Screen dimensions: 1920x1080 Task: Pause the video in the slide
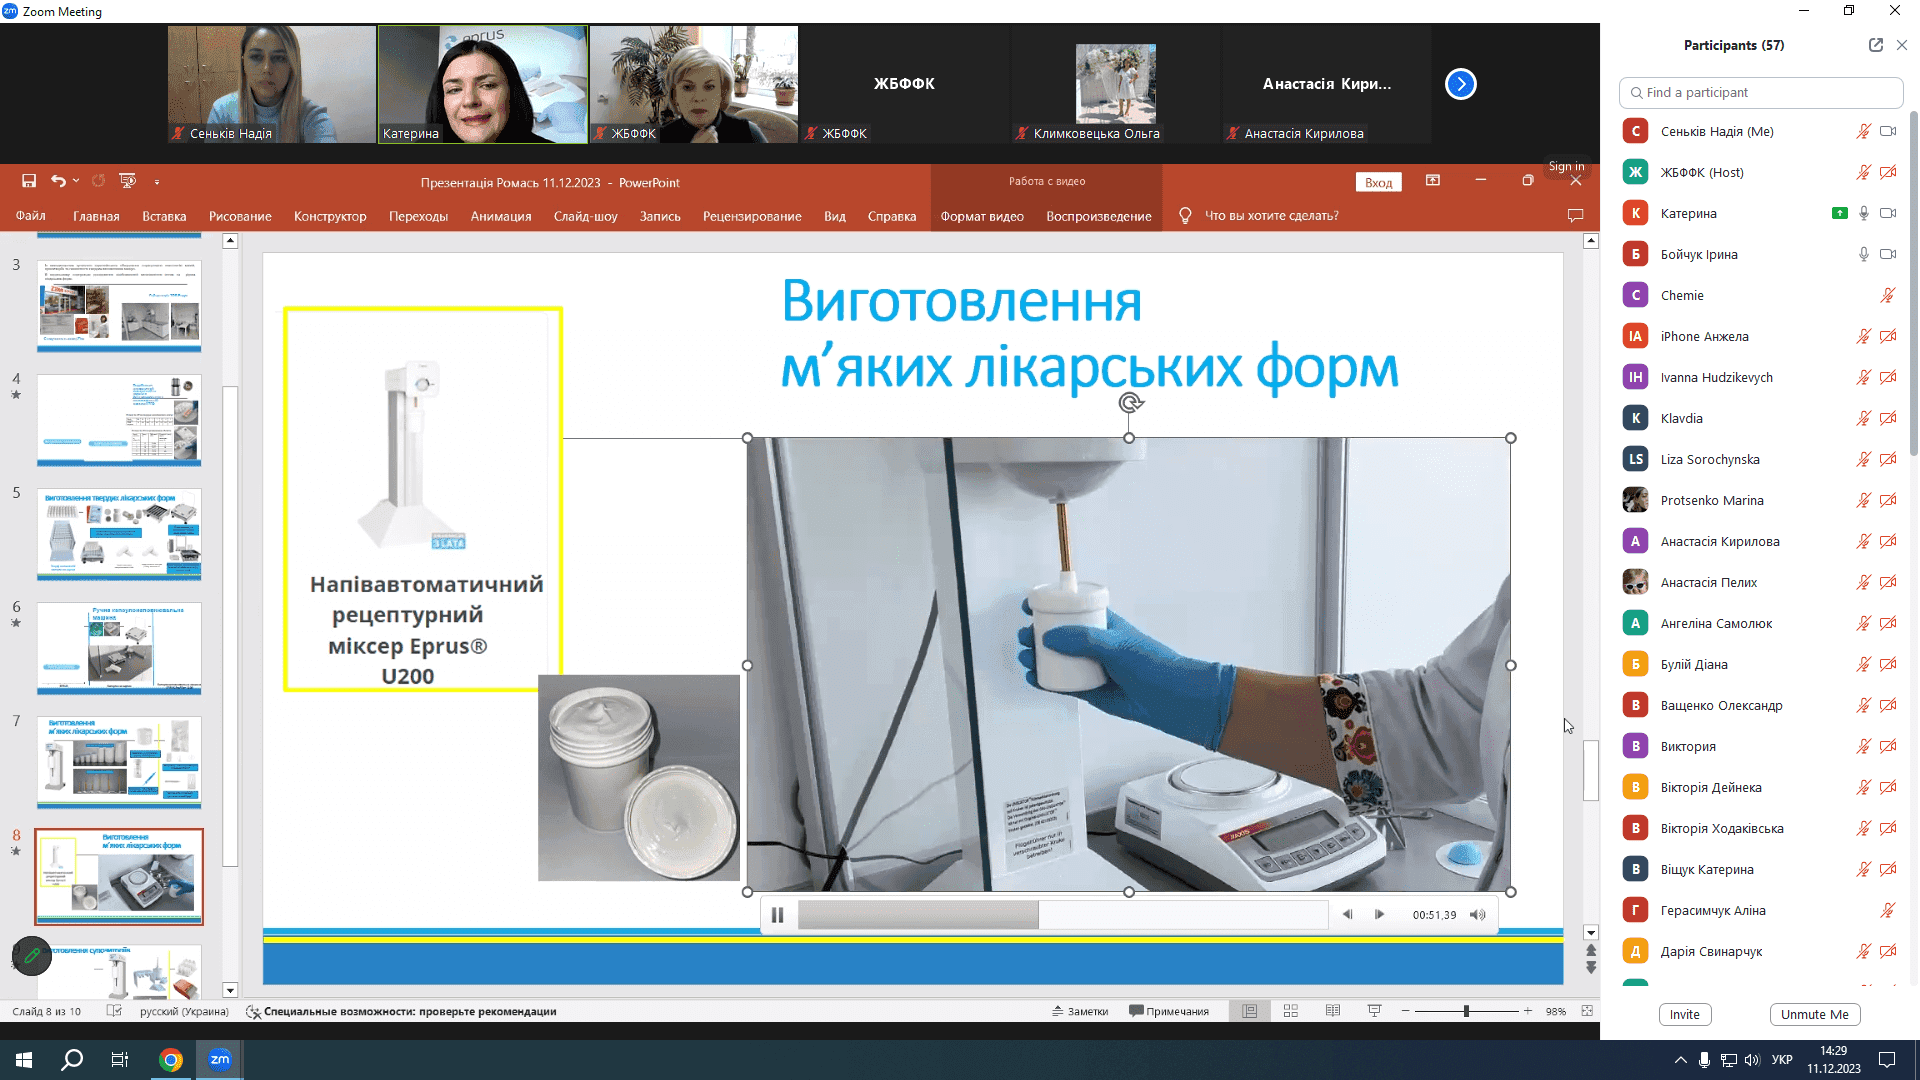coord(777,915)
